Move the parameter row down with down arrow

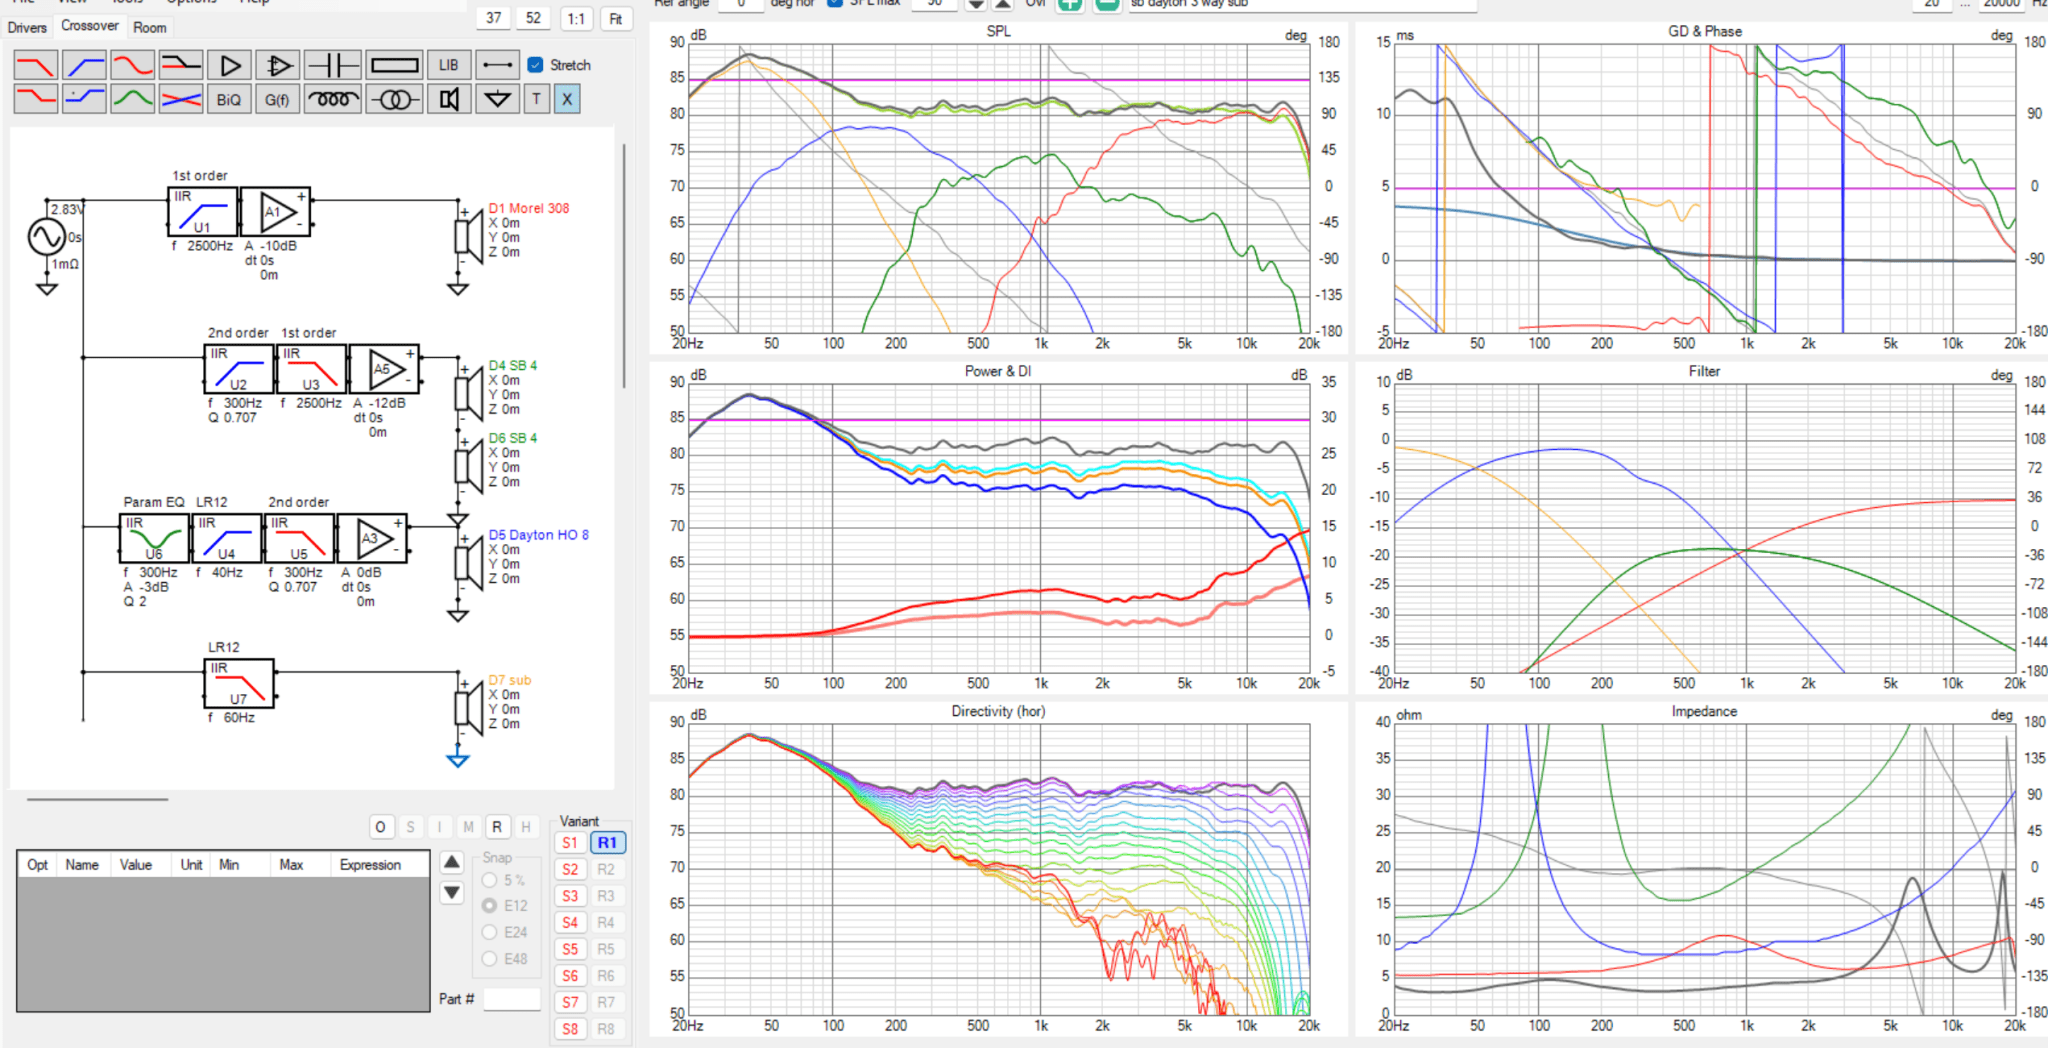coord(452,892)
